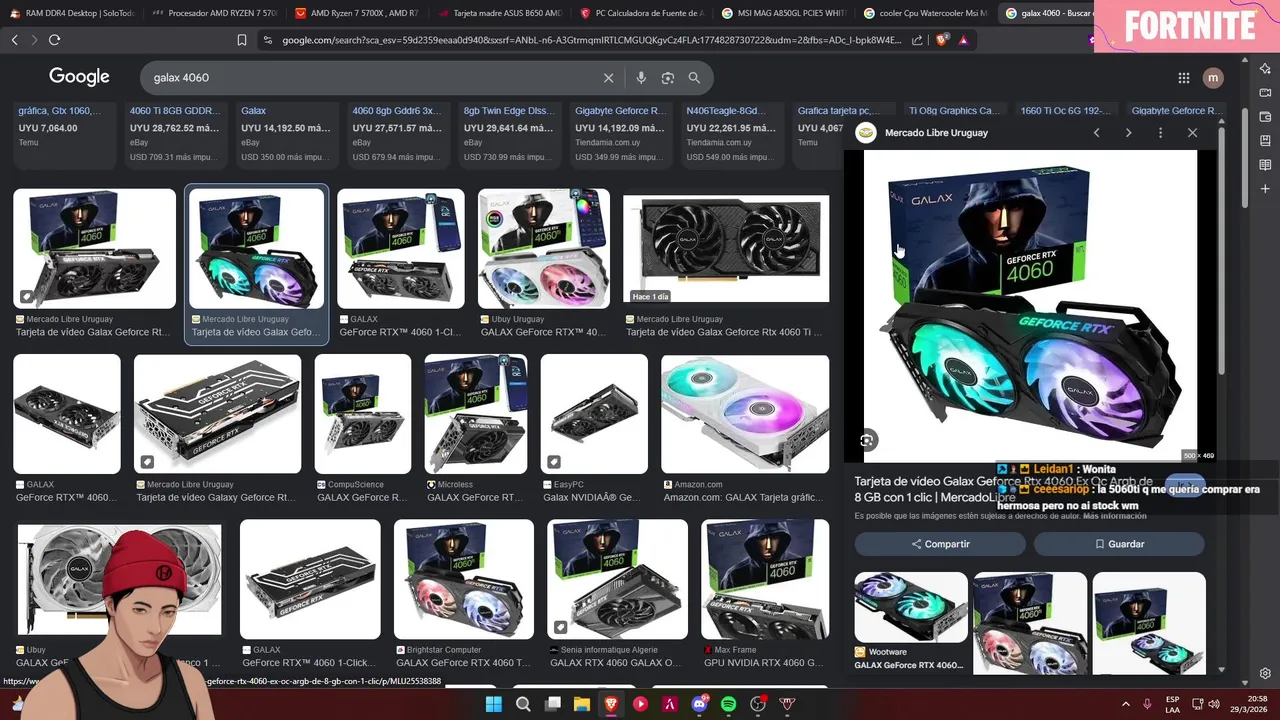
Task: Click the magnifier search button
Action: [694, 78]
